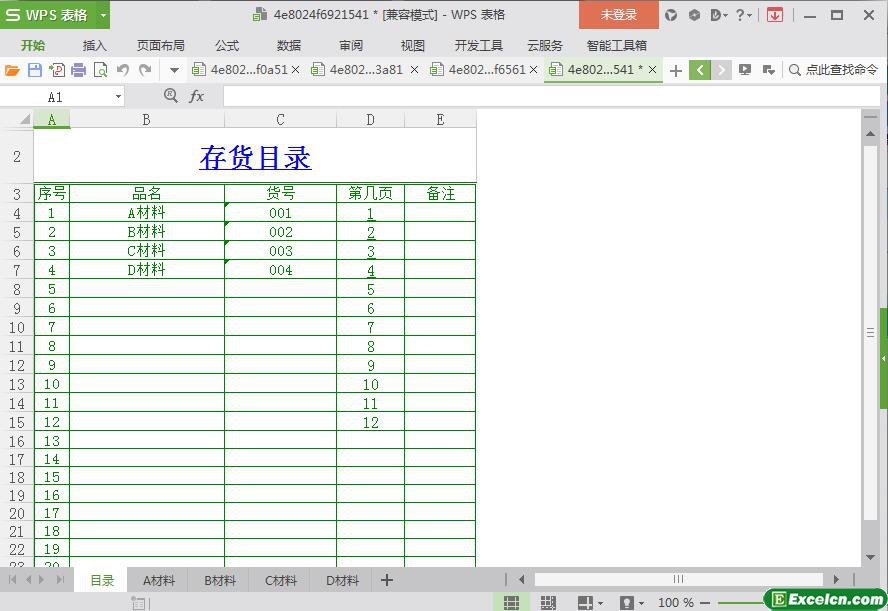888x611 pixels.
Task: Click the hexagon icon in title bar
Action: coord(694,15)
